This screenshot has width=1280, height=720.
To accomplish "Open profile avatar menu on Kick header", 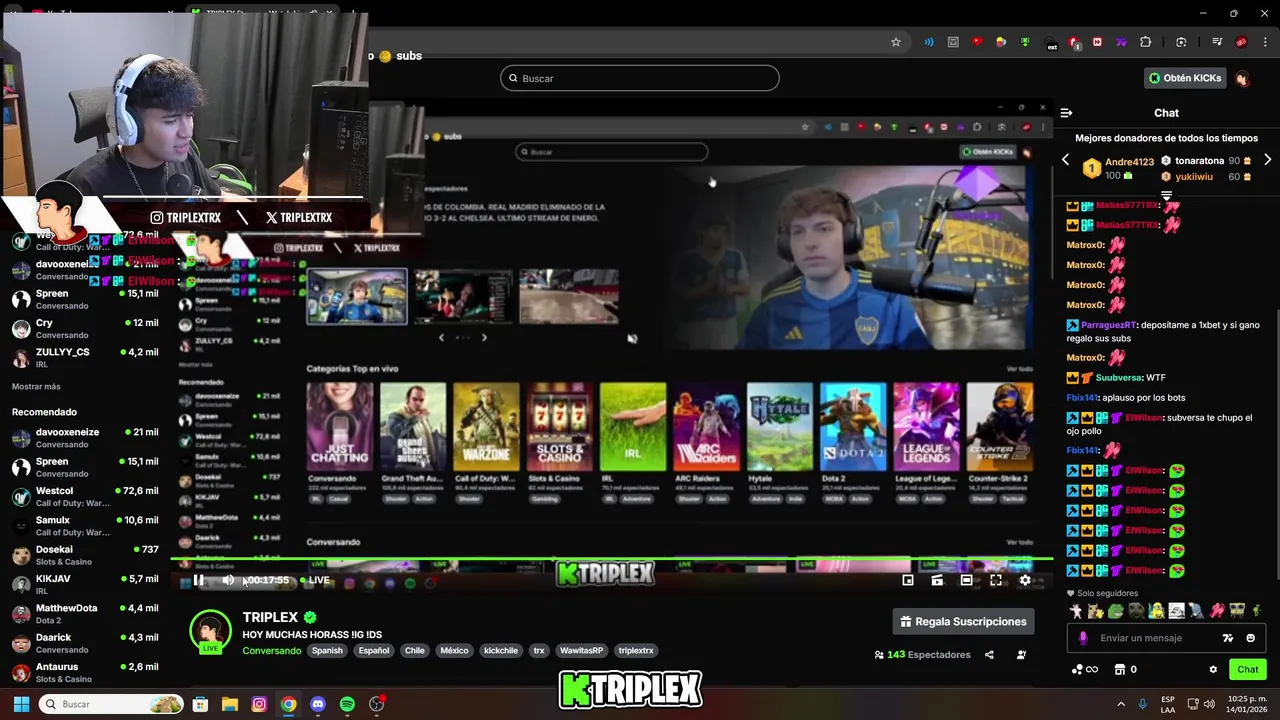I will pyautogui.click(x=1242, y=78).
